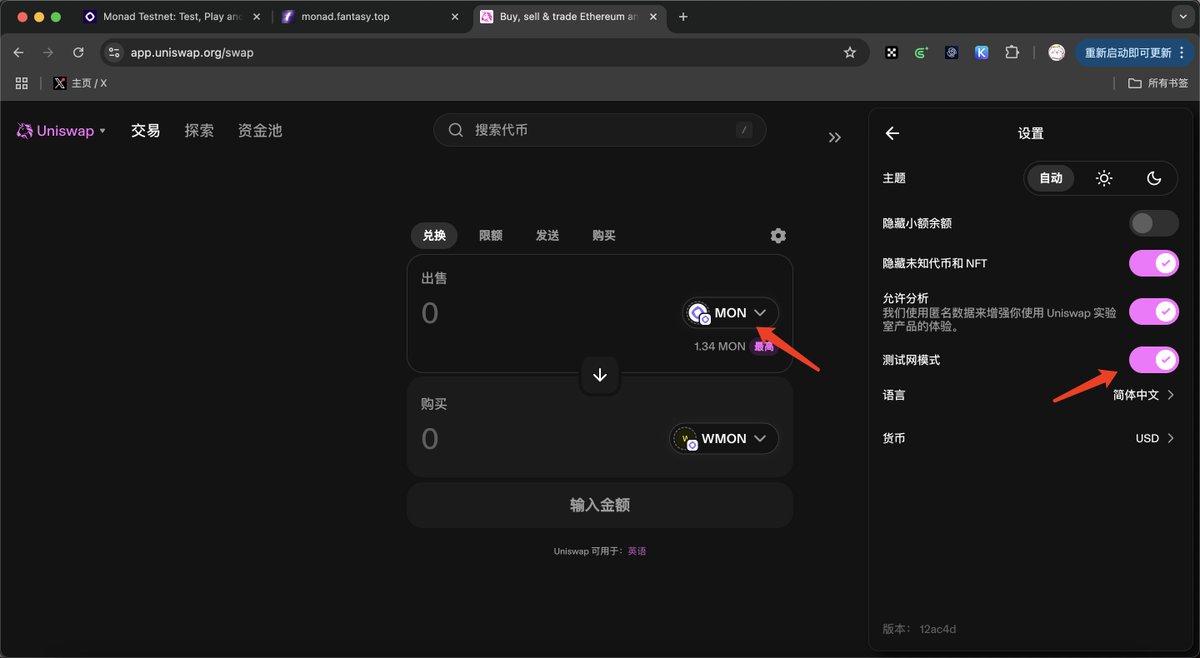The image size is (1200, 658).
Task: Click the 输入金额 button
Action: pos(599,505)
